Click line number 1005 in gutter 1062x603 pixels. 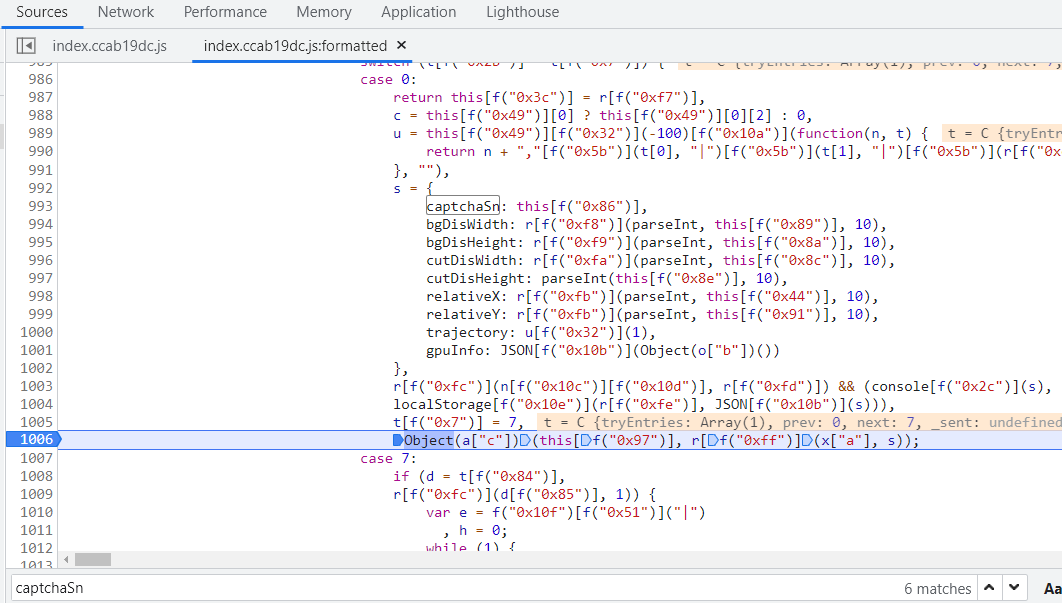click(x=36, y=422)
